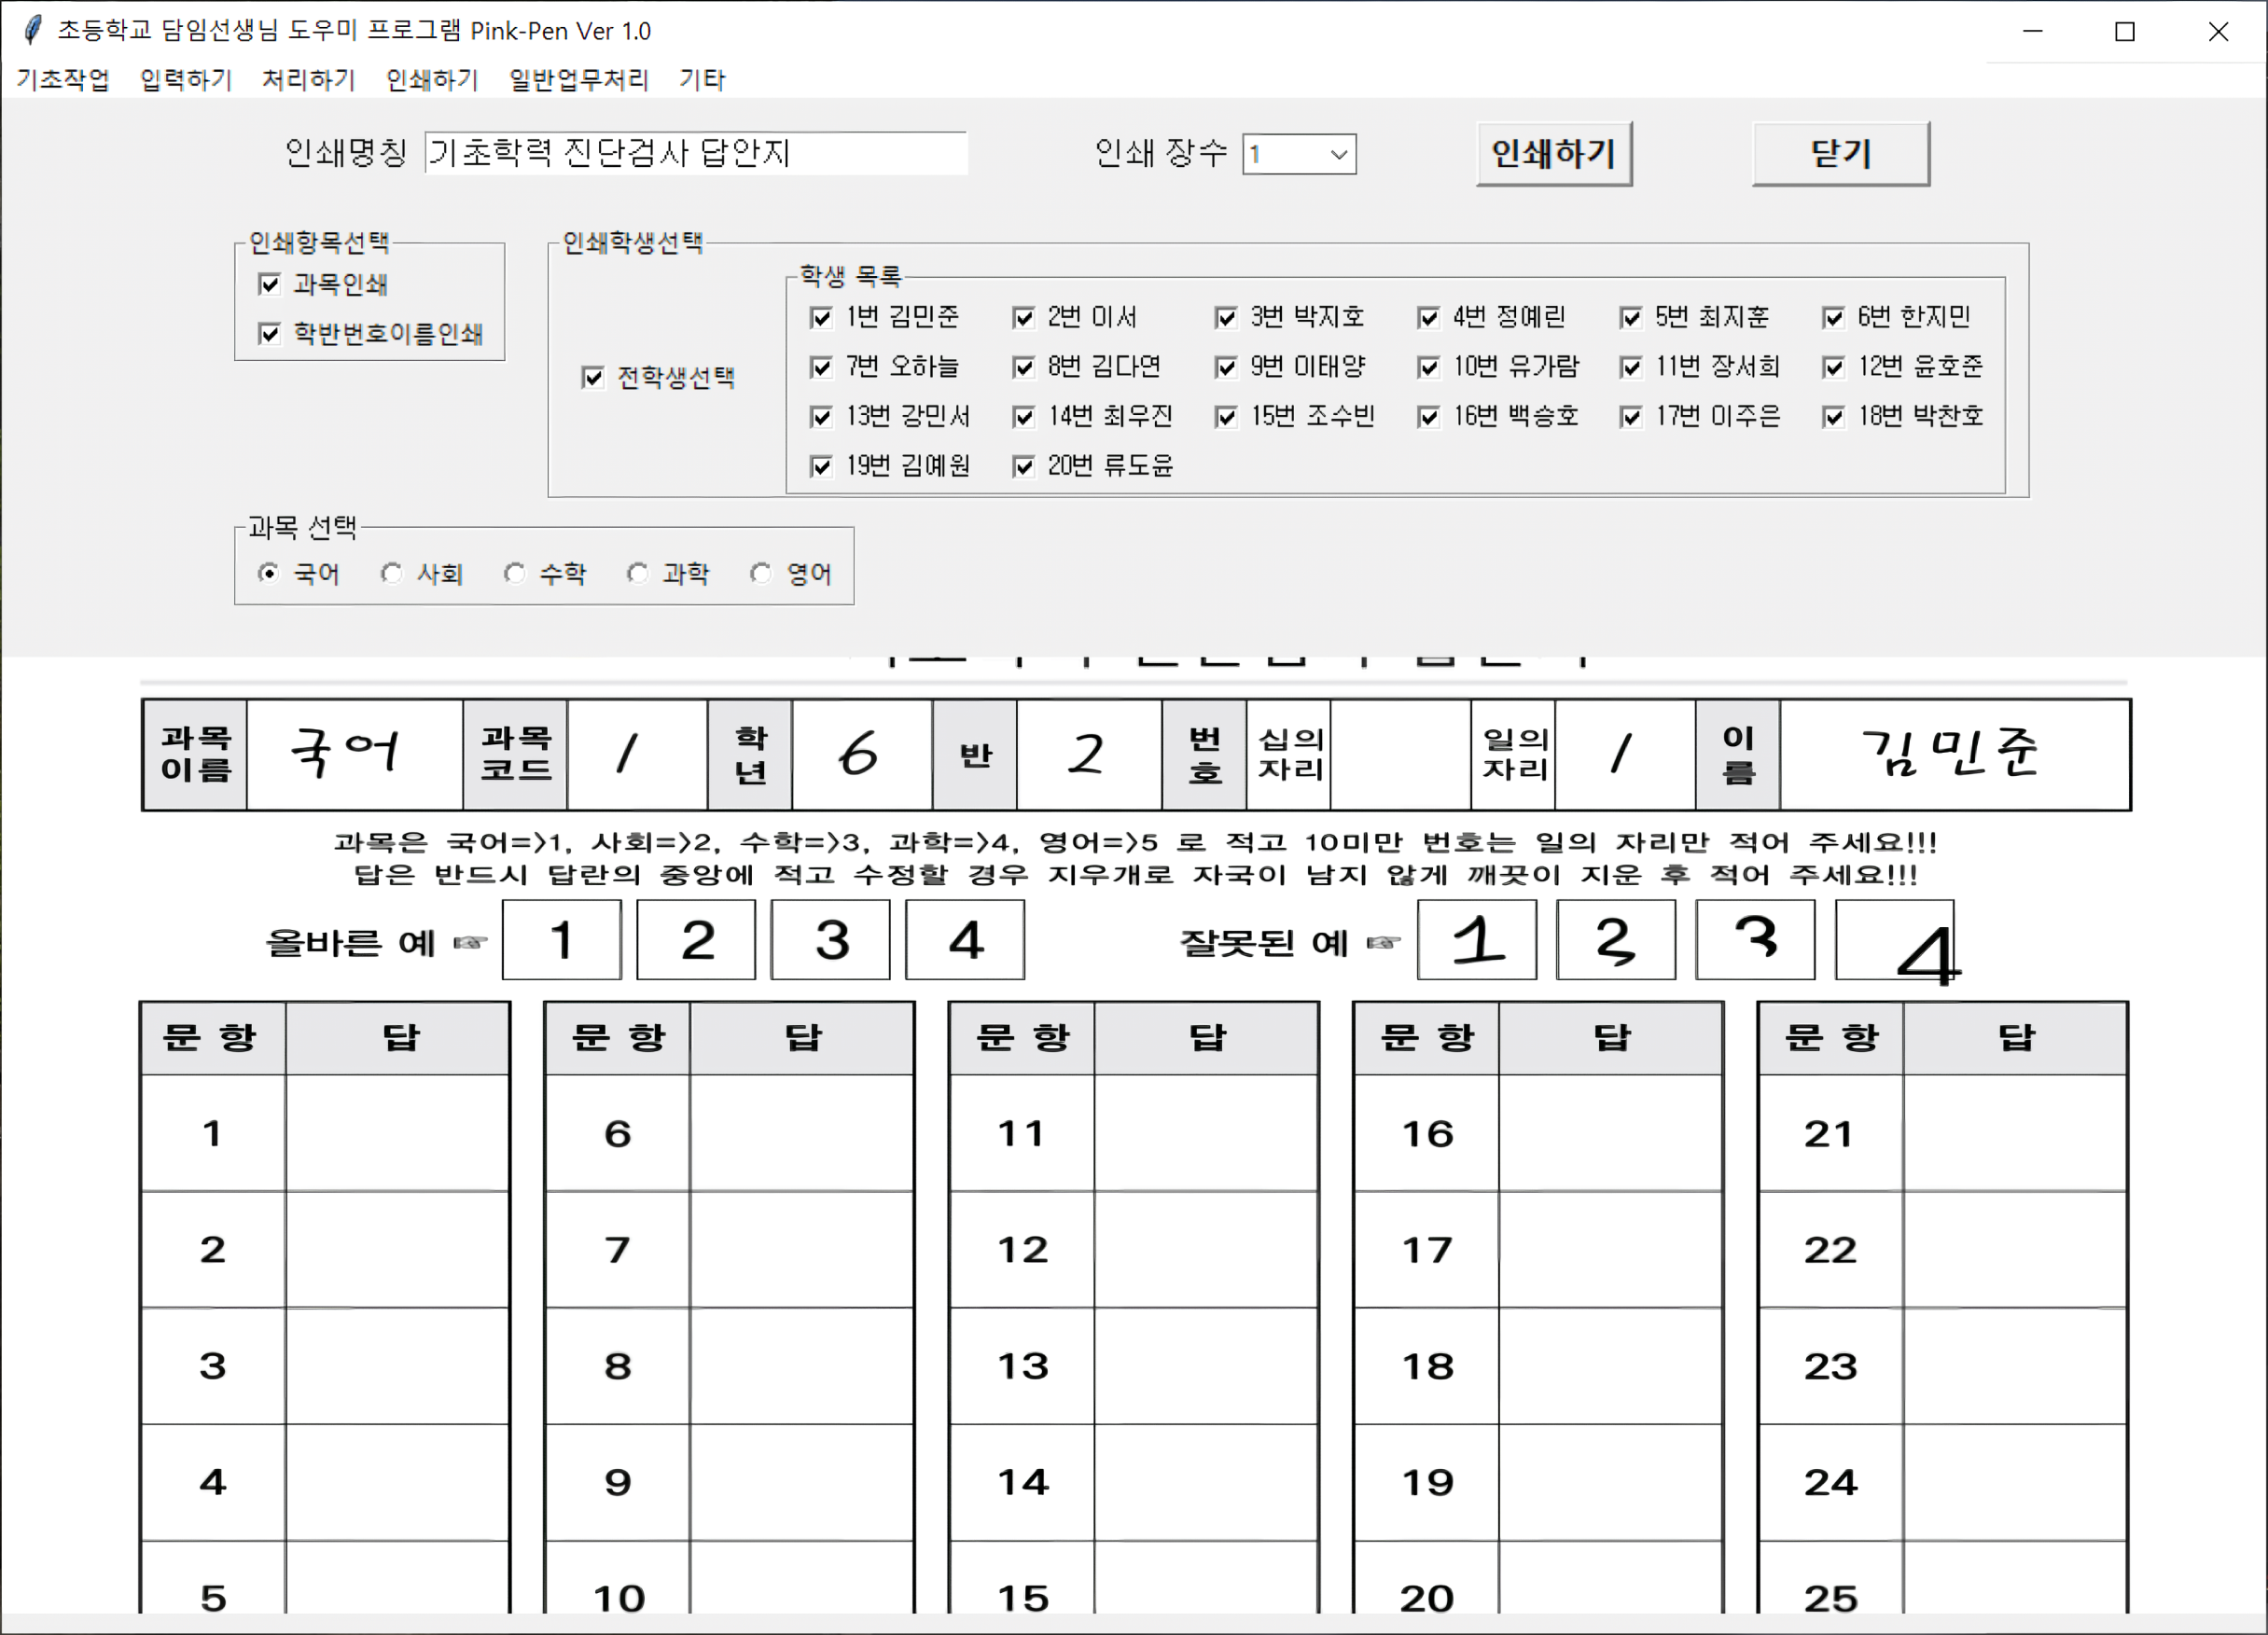Uncheck student 20번 류도윤
The width and height of the screenshot is (2268, 1635).
point(1023,466)
